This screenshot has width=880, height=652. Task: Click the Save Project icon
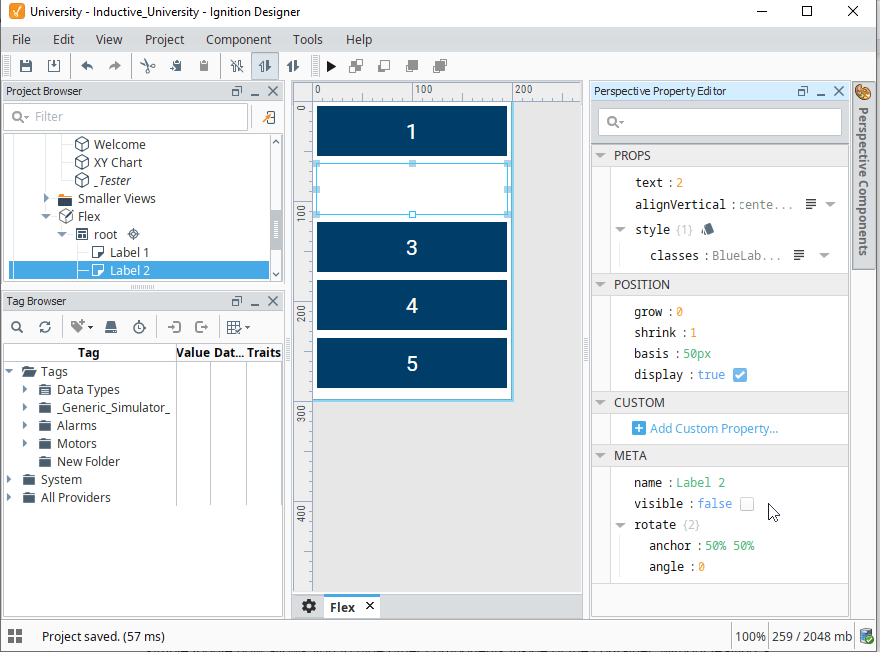coord(26,66)
